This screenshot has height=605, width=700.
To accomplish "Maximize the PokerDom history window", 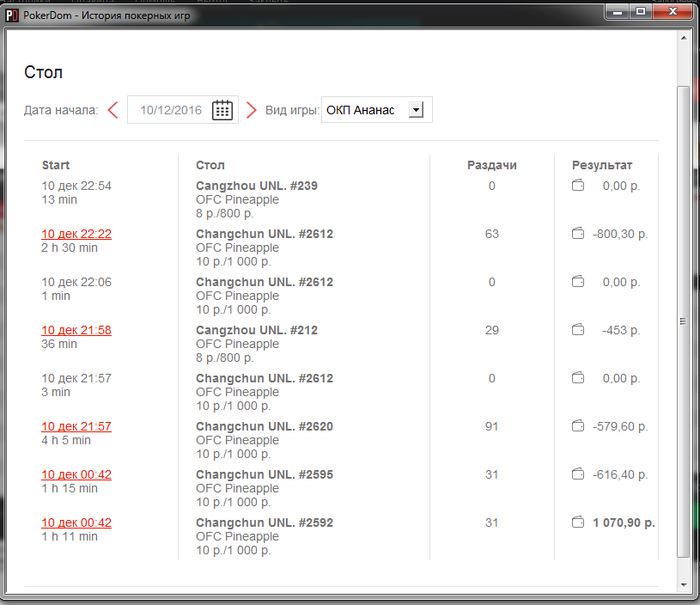I will coord(641,12).
